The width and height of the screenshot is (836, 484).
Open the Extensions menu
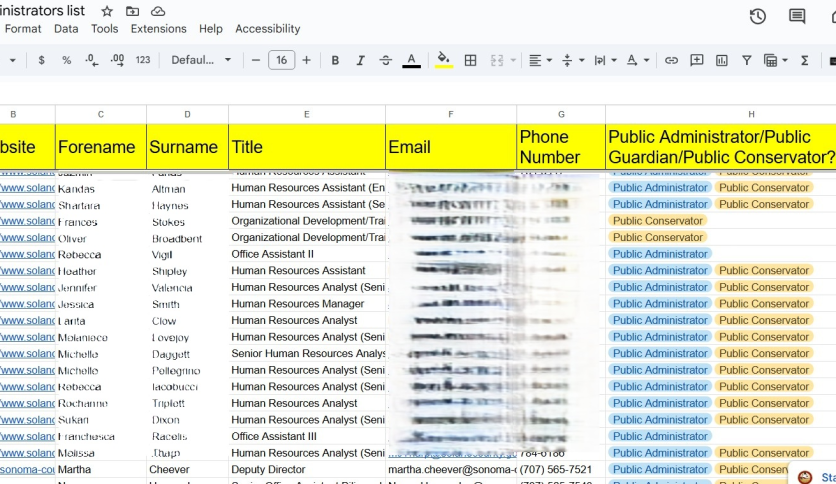[x=158, y=29]
